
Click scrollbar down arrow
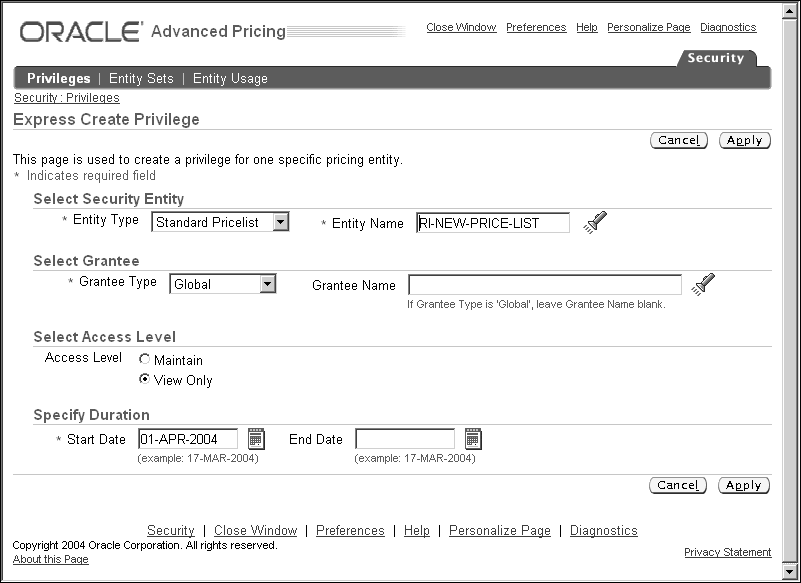790,571
